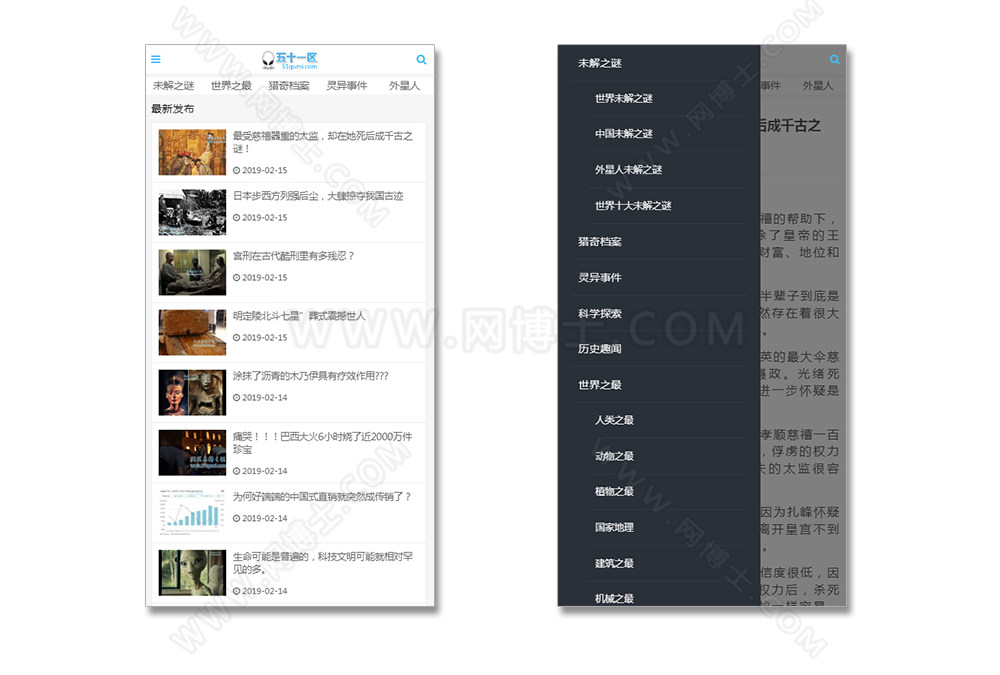Select 灵异事件 in the side drawer
This screenshot has height=675, width=1000.
click(599, 277)
